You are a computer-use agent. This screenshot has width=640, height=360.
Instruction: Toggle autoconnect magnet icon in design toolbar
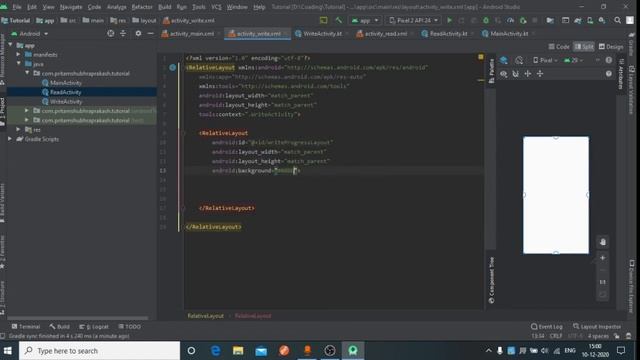pos(516,74)
